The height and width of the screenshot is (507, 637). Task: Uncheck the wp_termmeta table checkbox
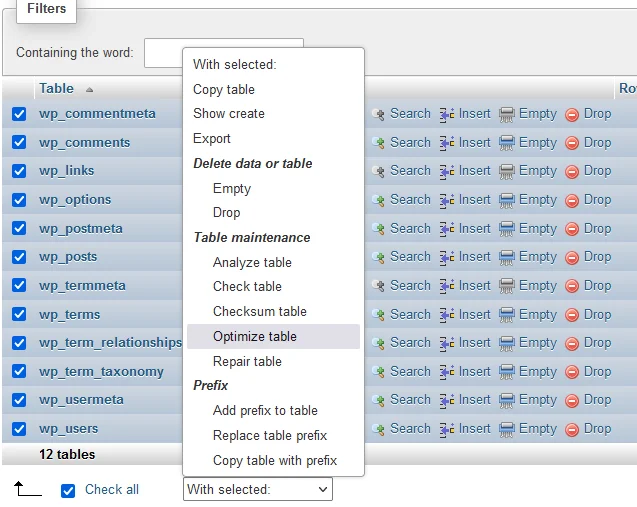coord(19,286)
